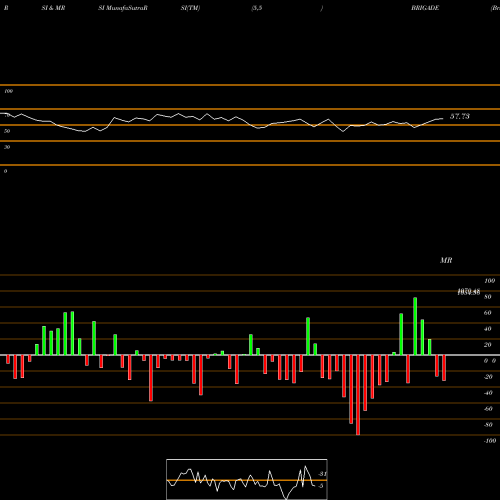Click the BRIGADE ticker label
Screen dimensions: 500x500
pos(425,8)
